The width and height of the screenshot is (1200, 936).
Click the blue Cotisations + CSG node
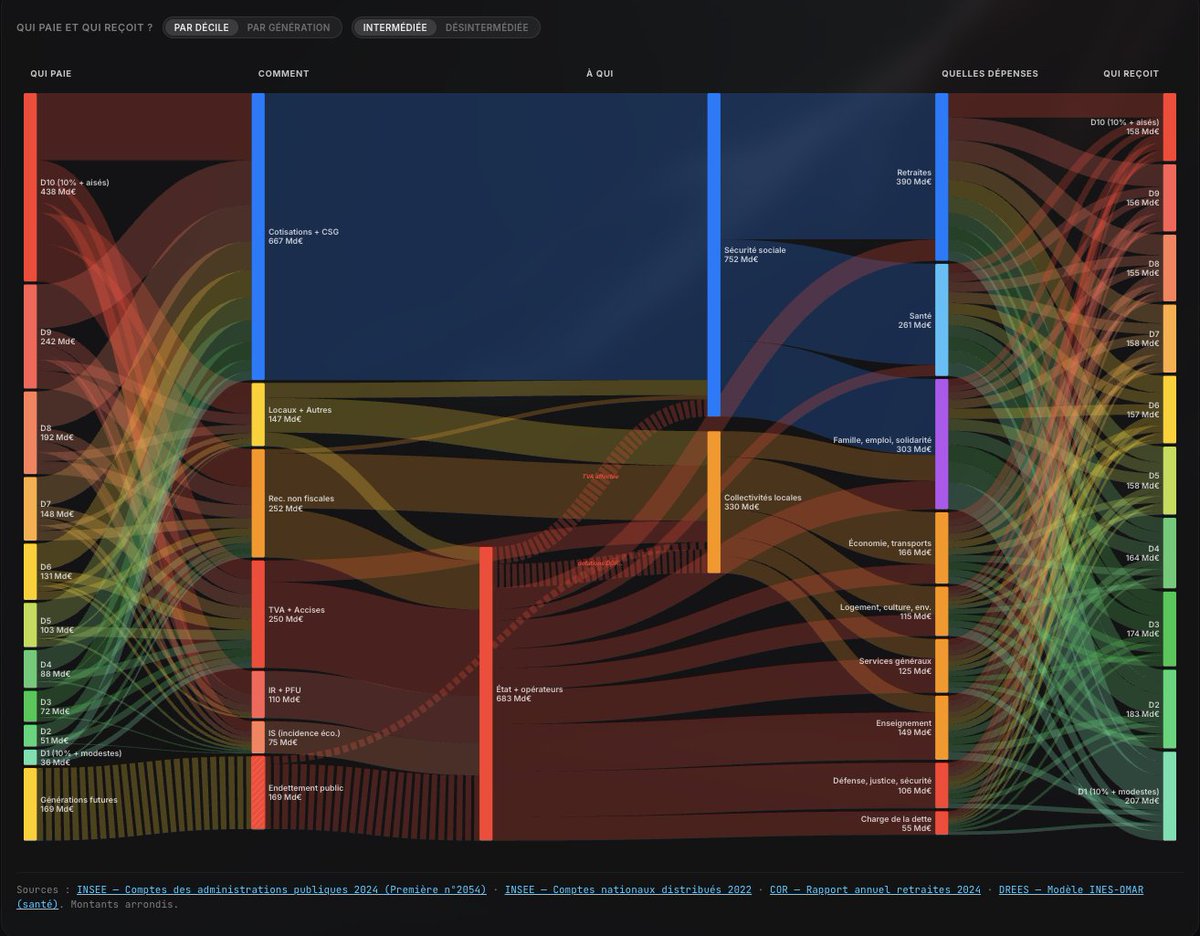click(258, 236)
